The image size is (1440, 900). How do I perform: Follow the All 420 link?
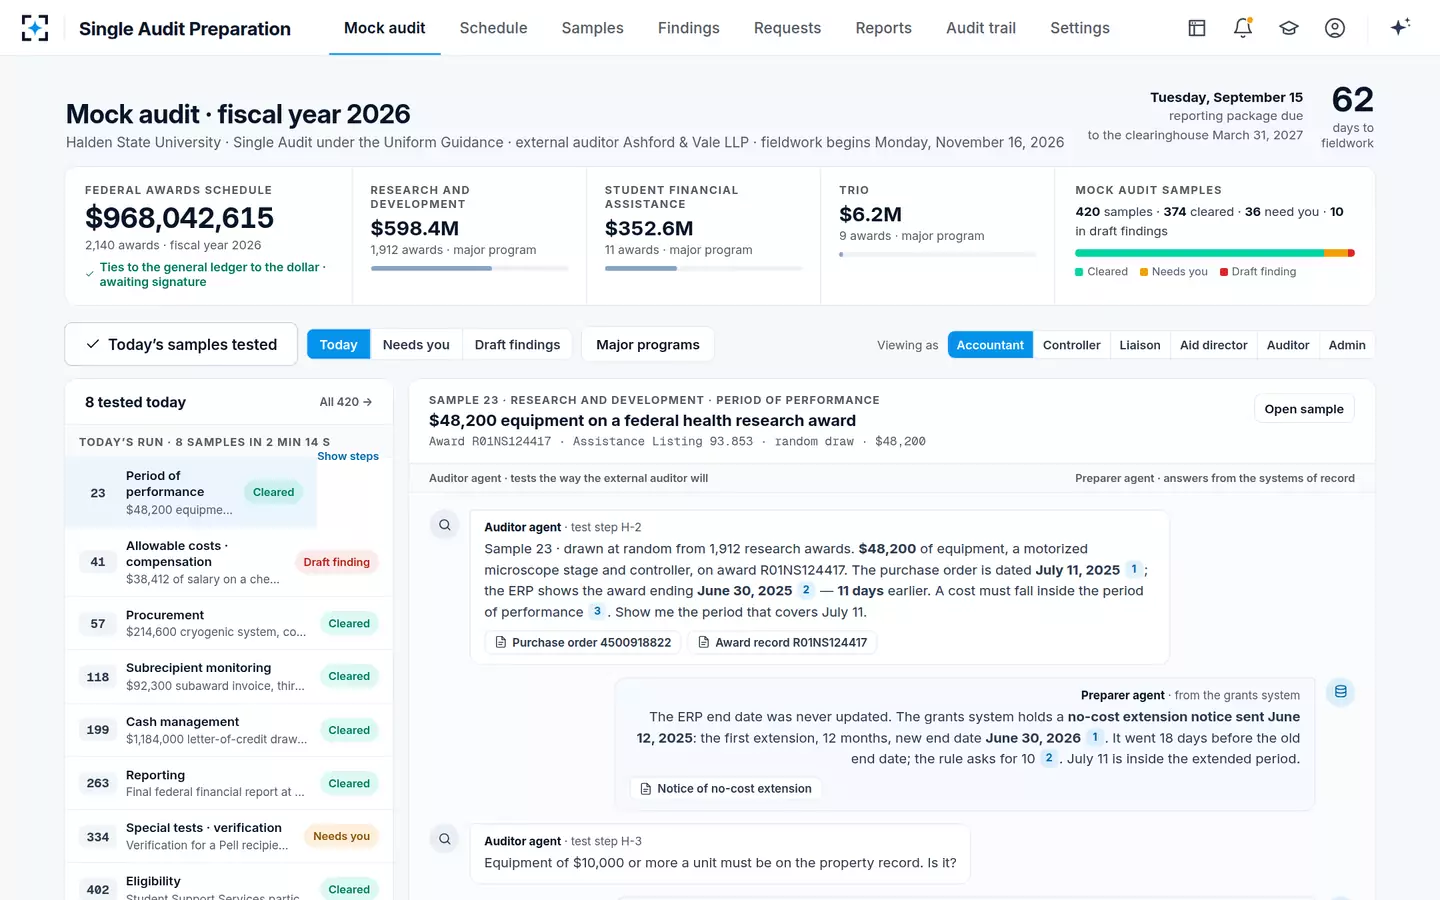click(346, 402)
